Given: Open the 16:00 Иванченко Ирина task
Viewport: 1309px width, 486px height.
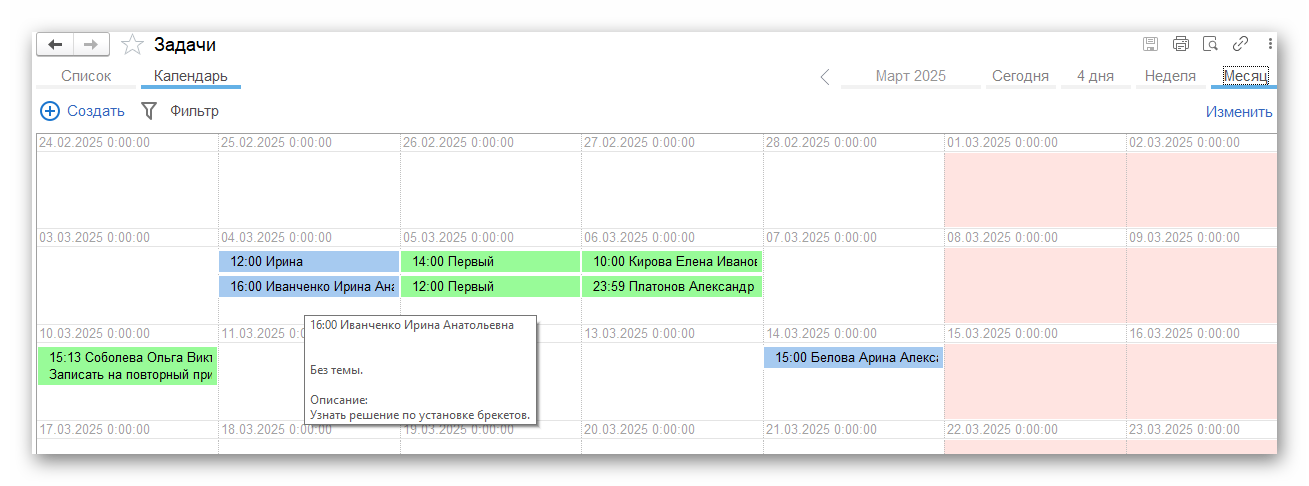Looking at the screenshot, I should click(309, 286).
